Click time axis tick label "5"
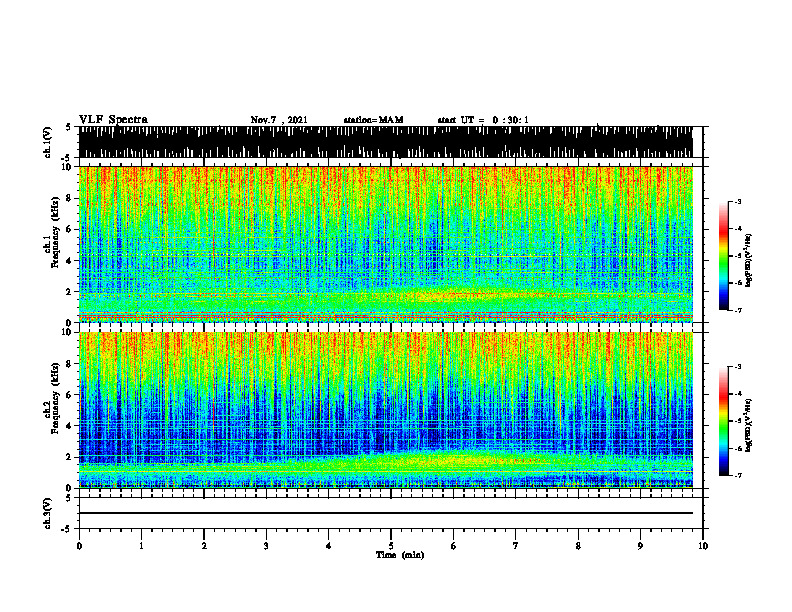Viewport: 792px width, 612px height. [x=391, y=546]
